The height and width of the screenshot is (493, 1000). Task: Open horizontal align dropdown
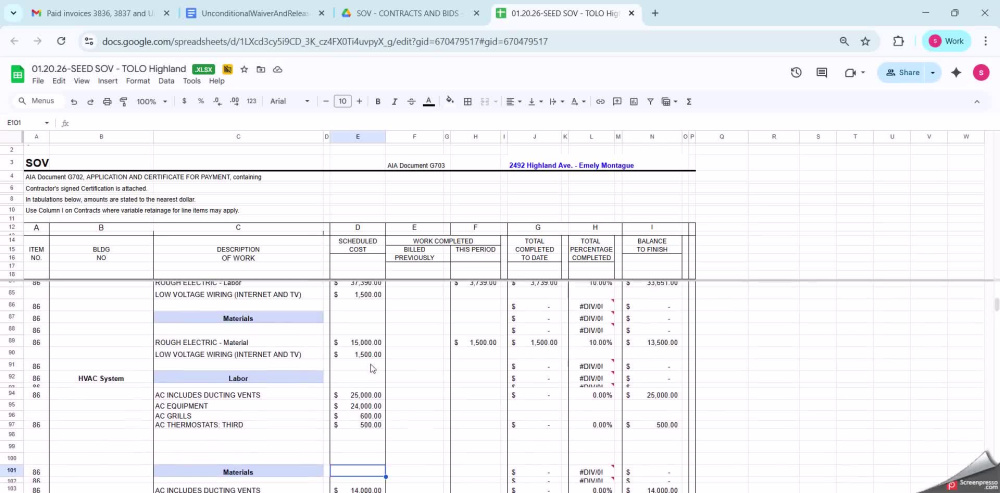point(514,101)
